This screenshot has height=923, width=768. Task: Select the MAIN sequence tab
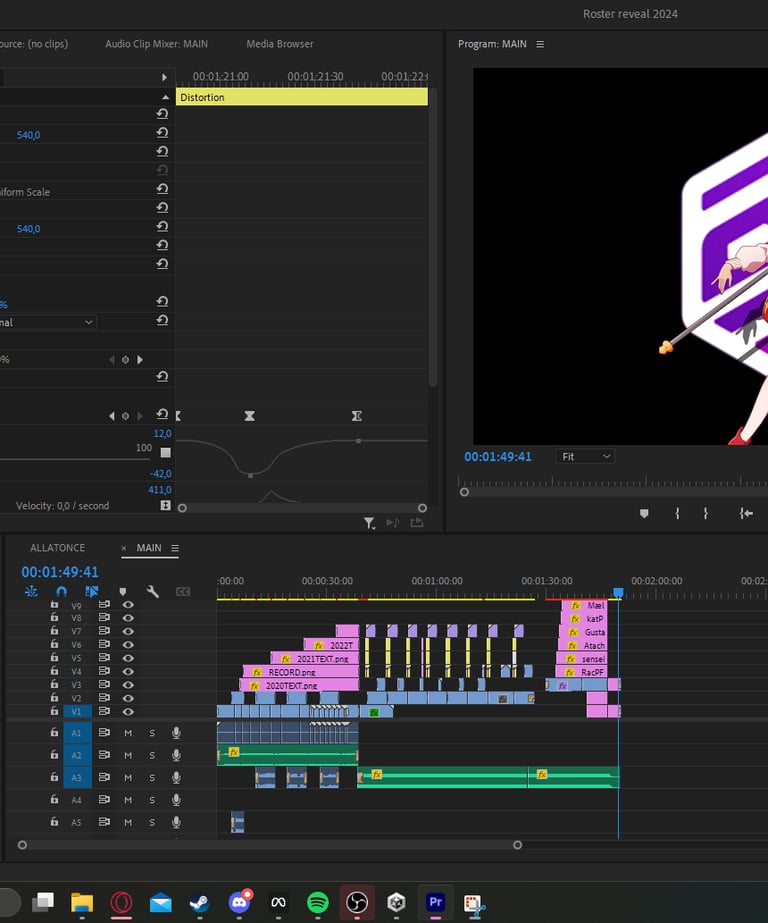tap(149, 548)
